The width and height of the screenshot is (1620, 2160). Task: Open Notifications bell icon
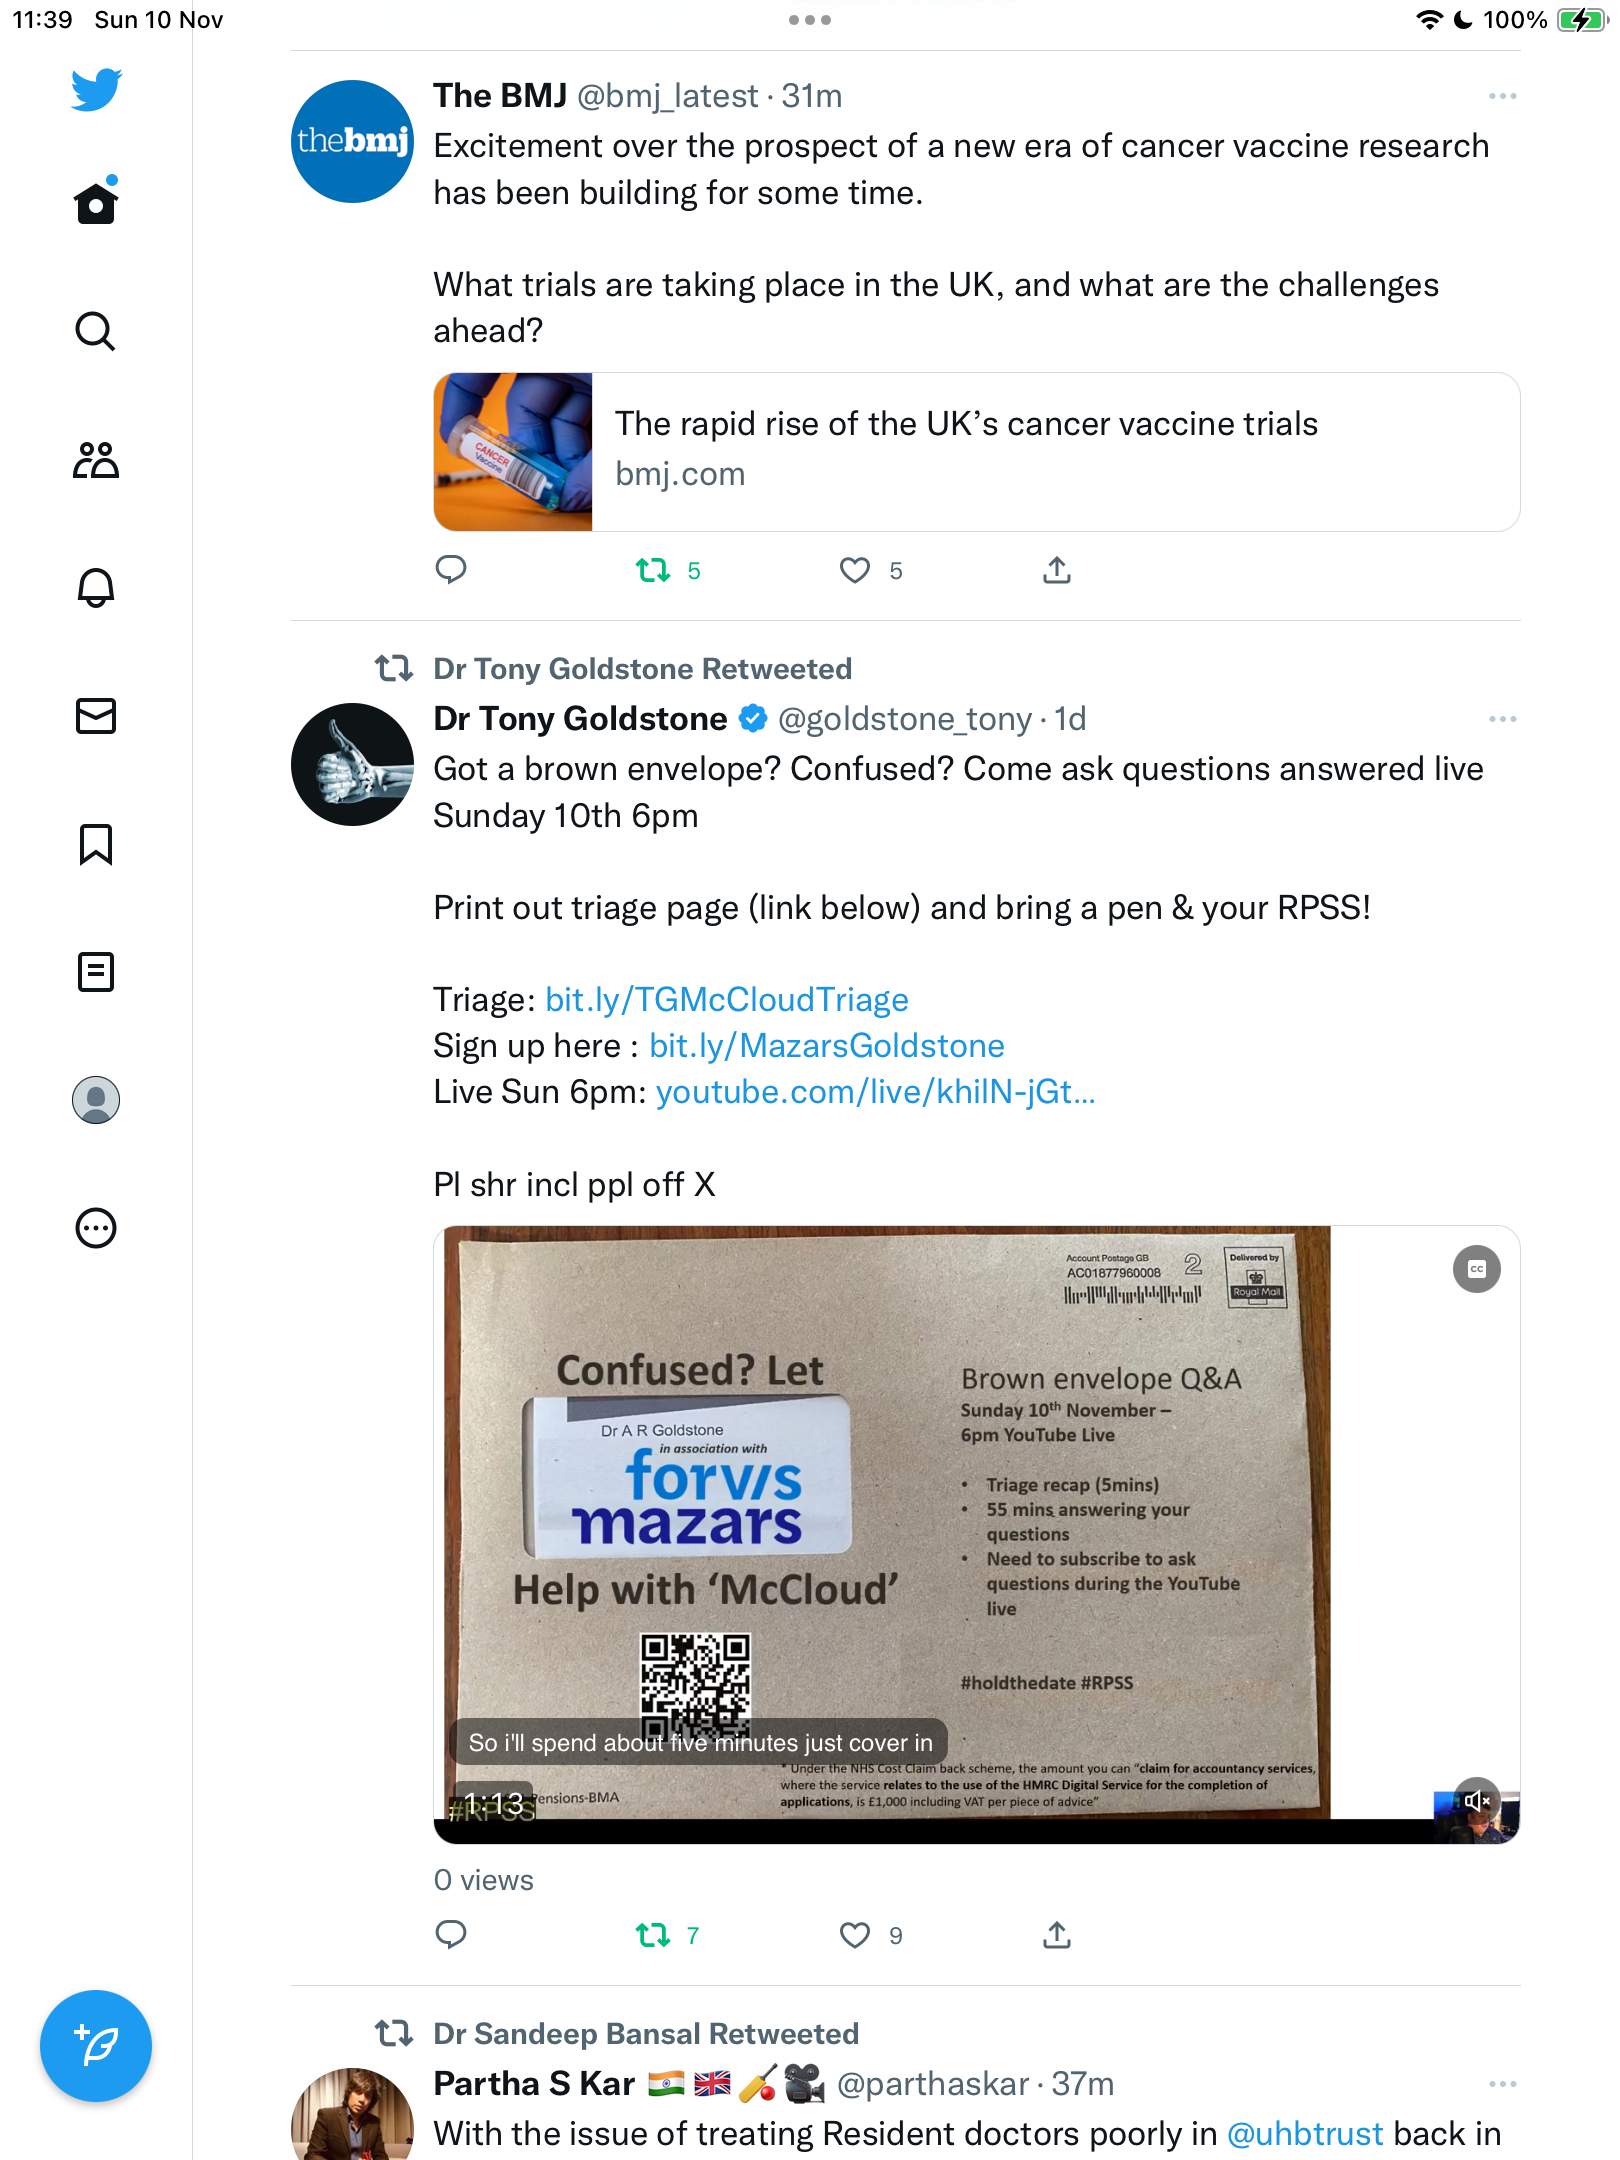click(96, 587)
